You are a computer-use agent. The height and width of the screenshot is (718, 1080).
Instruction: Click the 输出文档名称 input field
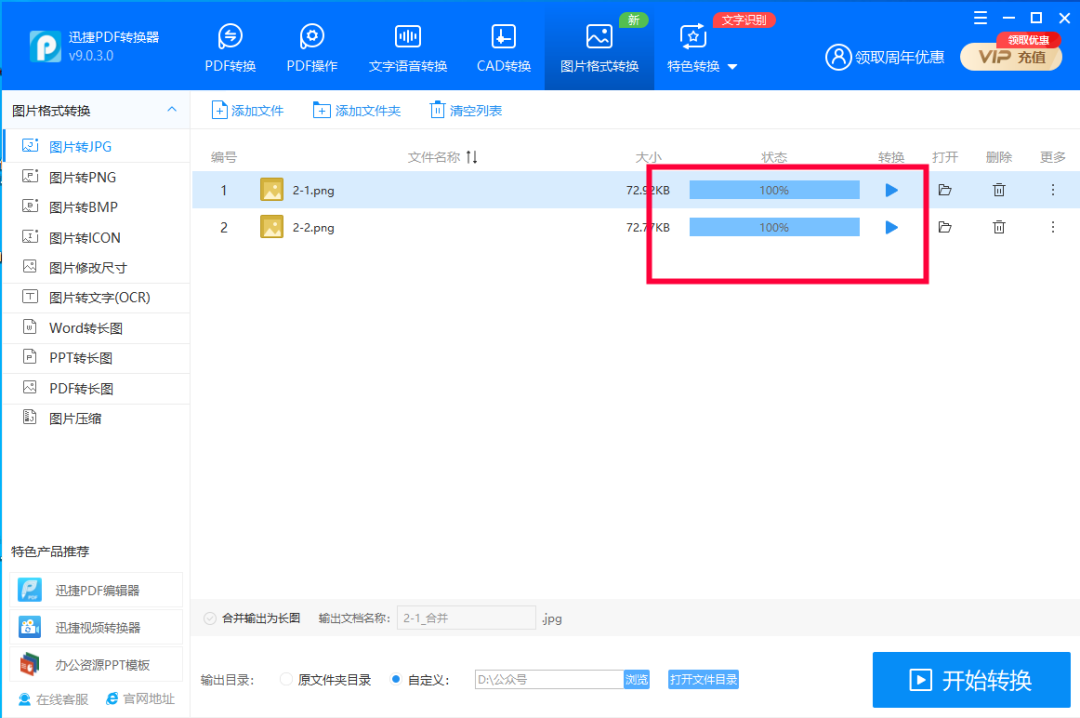click(466, 618)
